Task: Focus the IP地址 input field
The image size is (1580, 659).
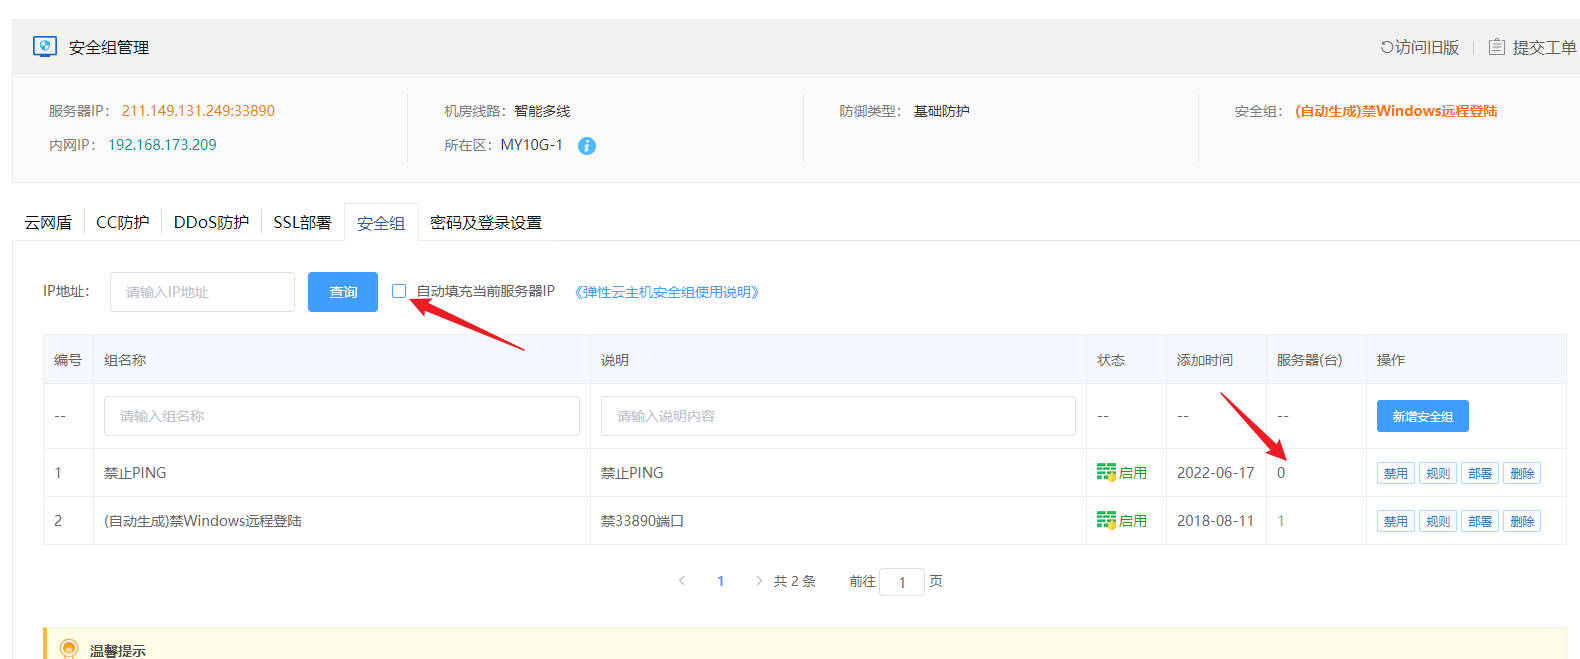Action: click(x=202, y=292)
